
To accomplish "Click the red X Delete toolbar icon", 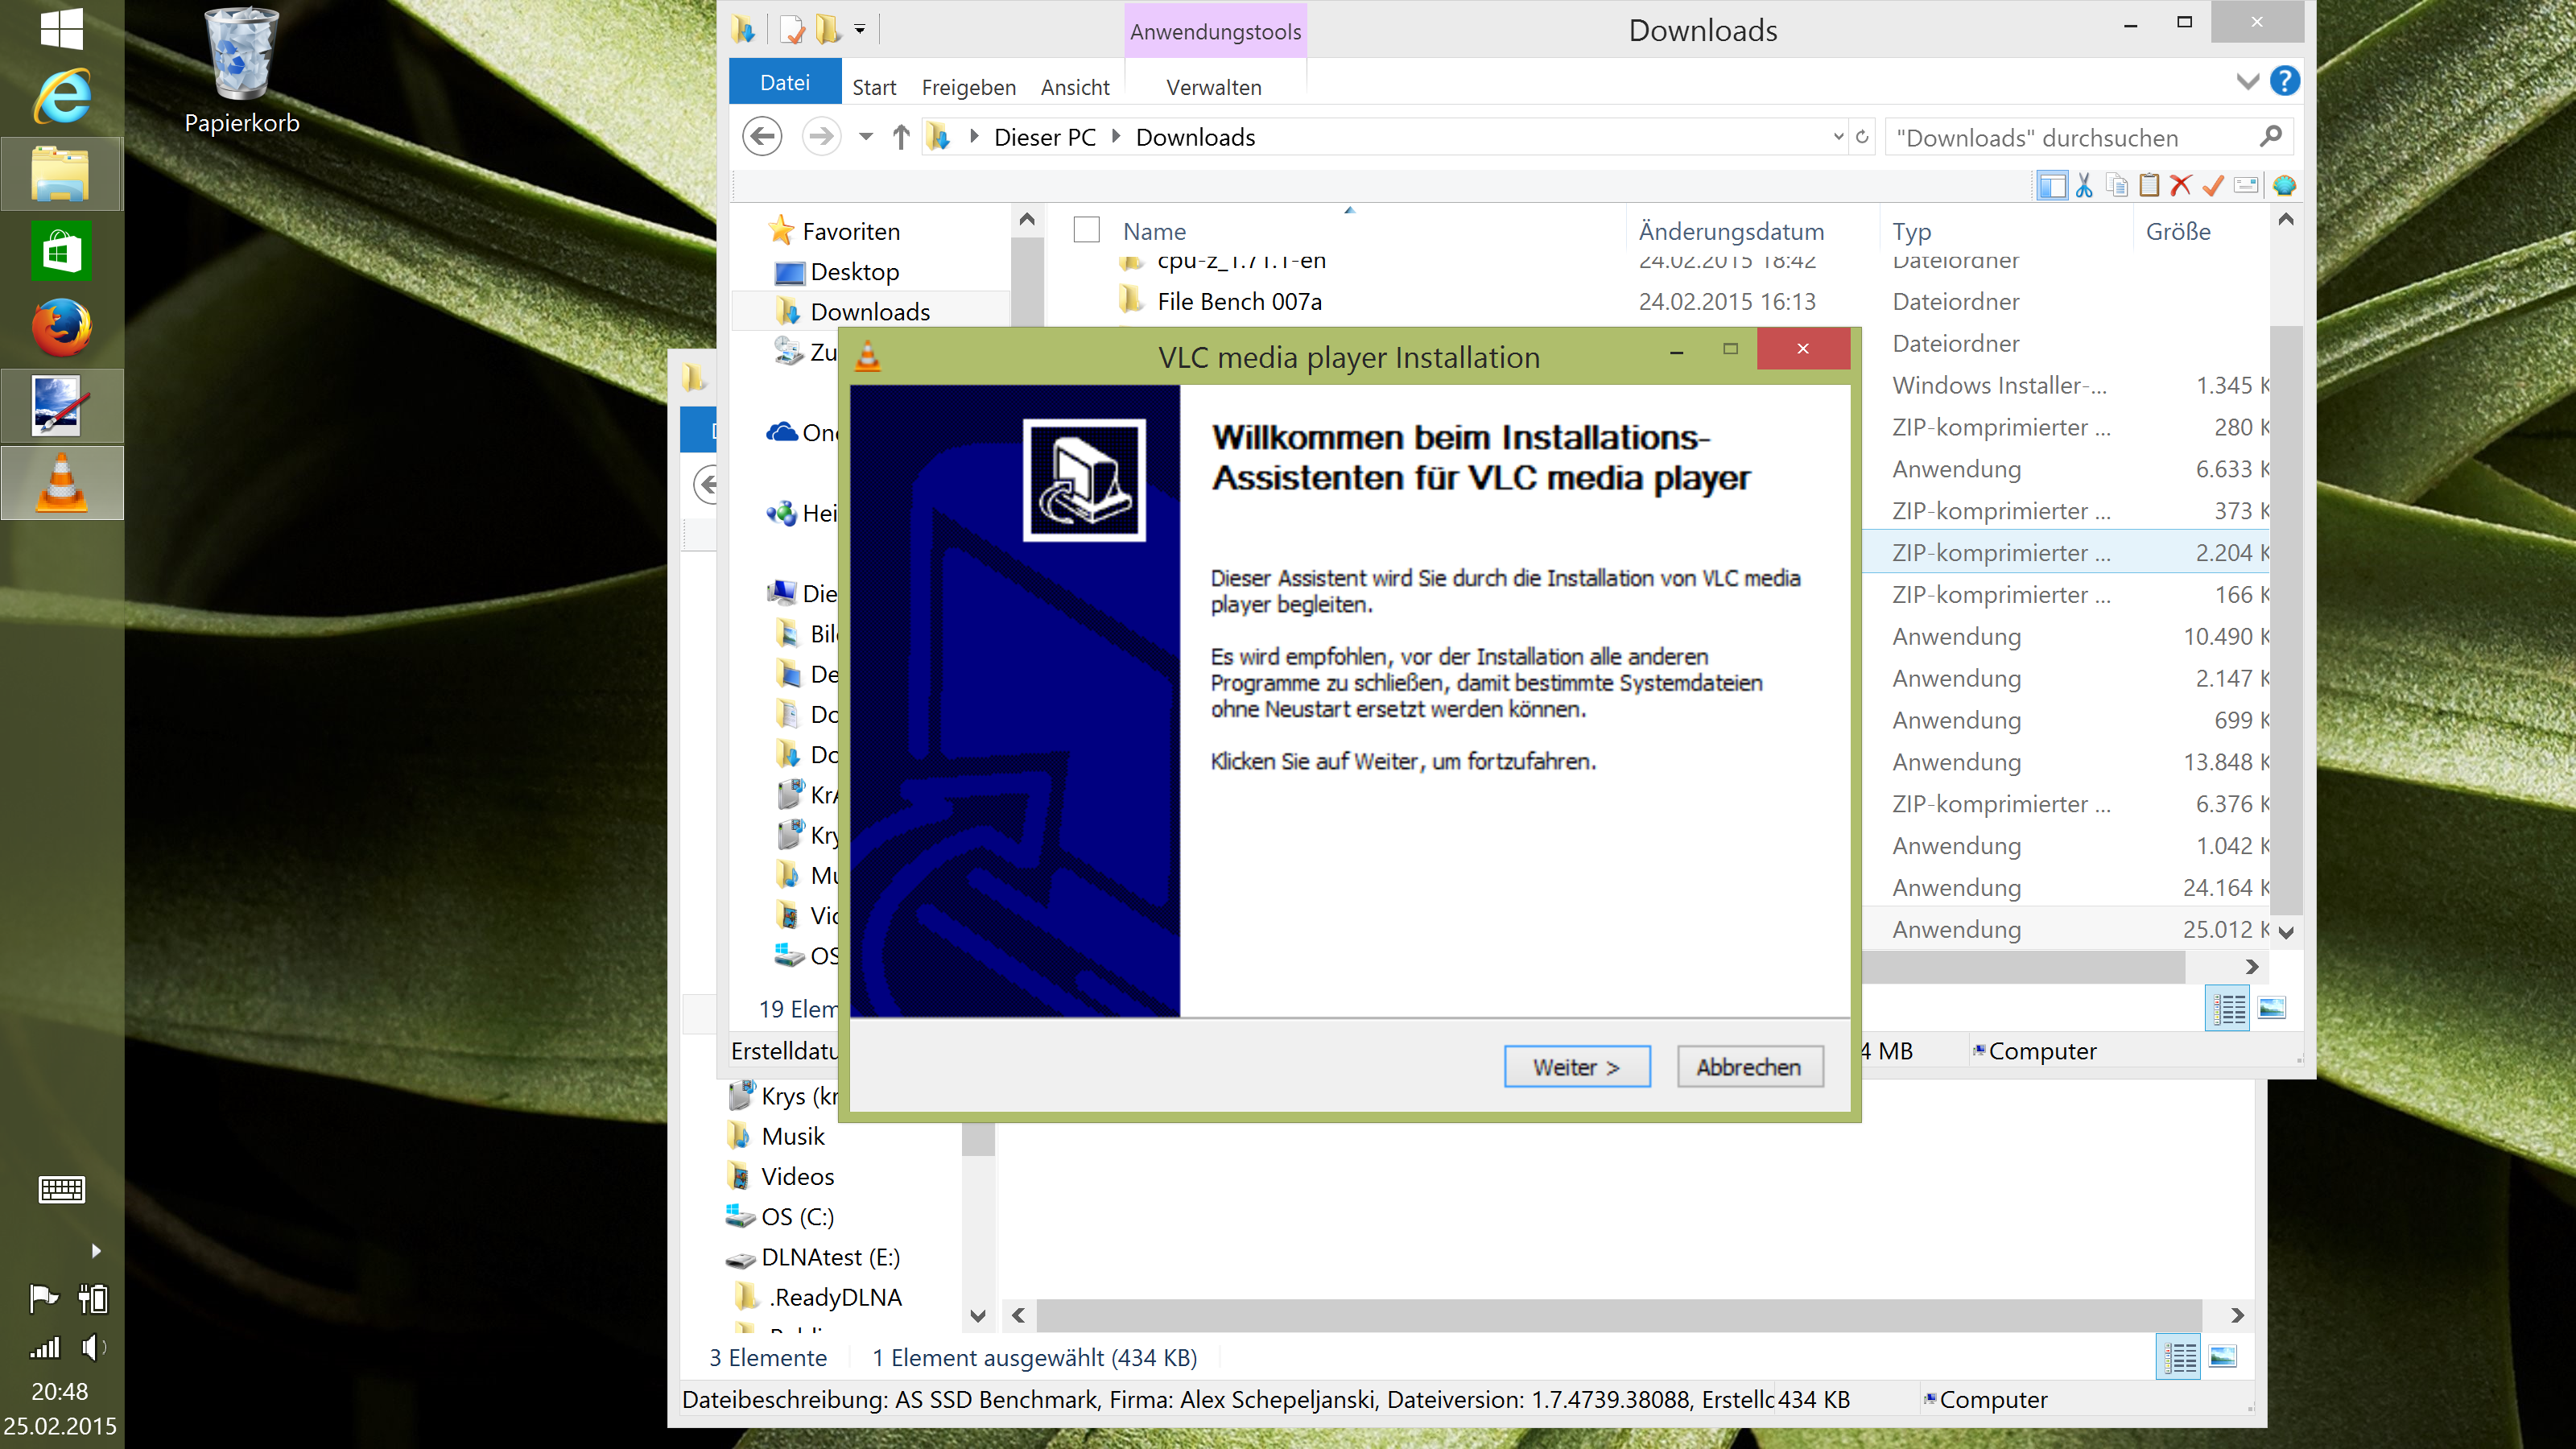I will [2180, 185].
